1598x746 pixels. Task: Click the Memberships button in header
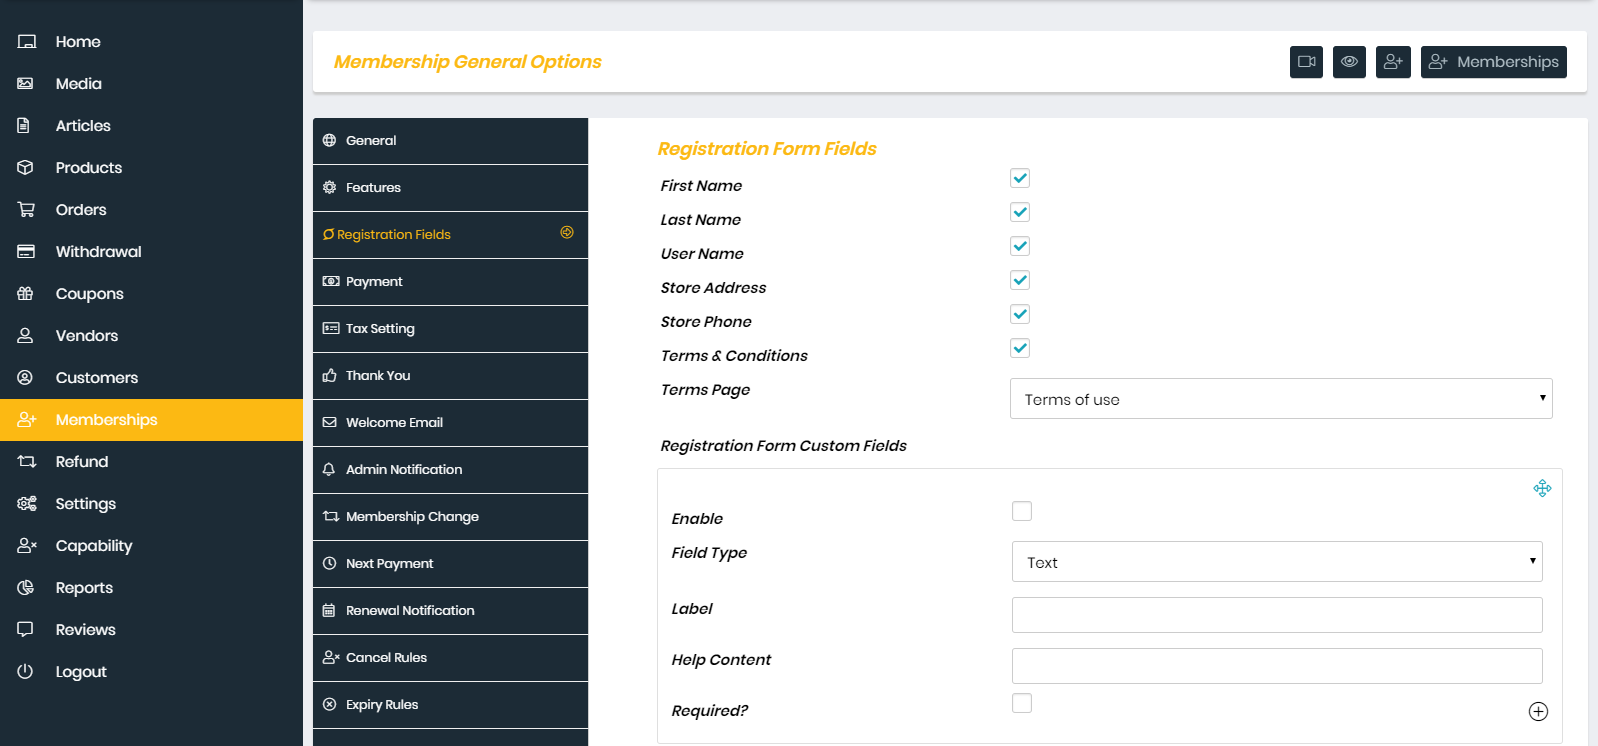point(1494,62)
